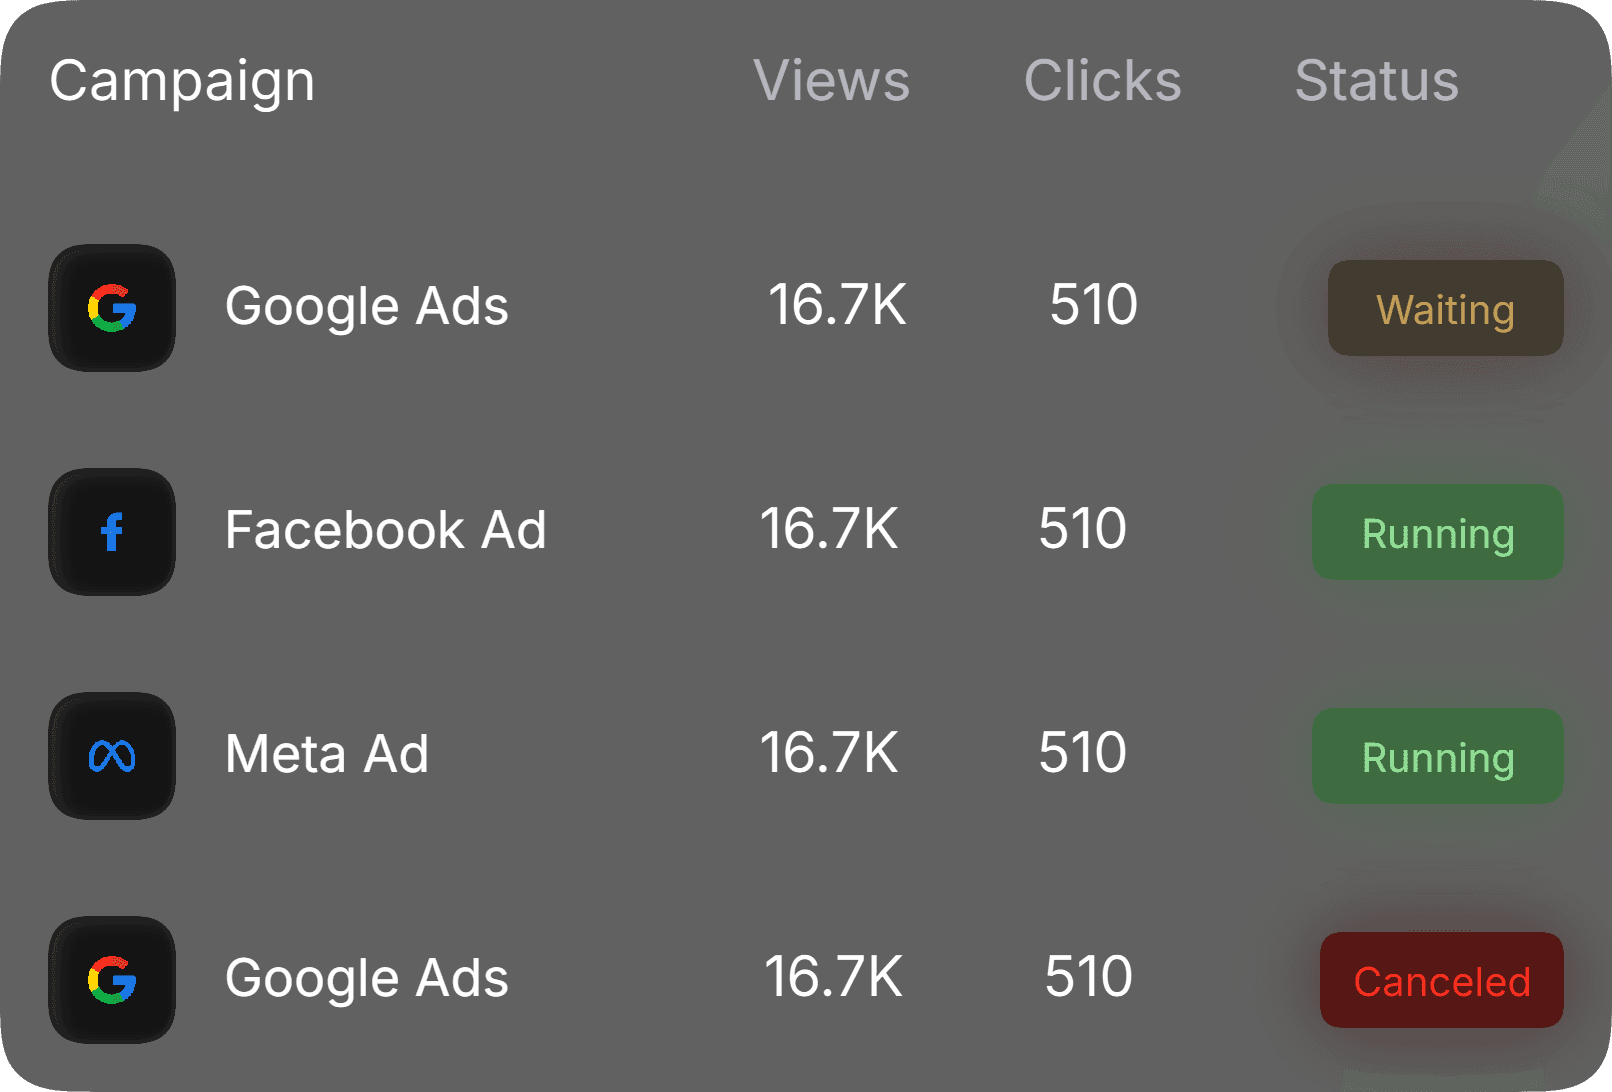Select the Facebook Ad campaign name
The height and width of the screenshot is (1092, 1612).
(x=386, y=531)
